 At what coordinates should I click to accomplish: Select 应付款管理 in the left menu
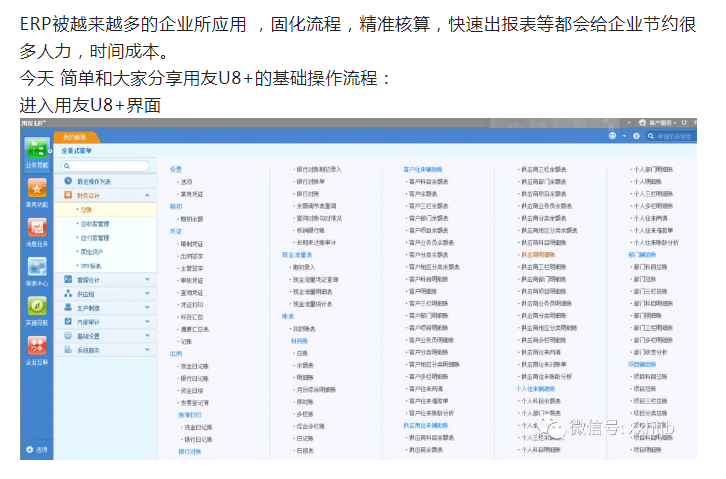[x=95, y=238]
